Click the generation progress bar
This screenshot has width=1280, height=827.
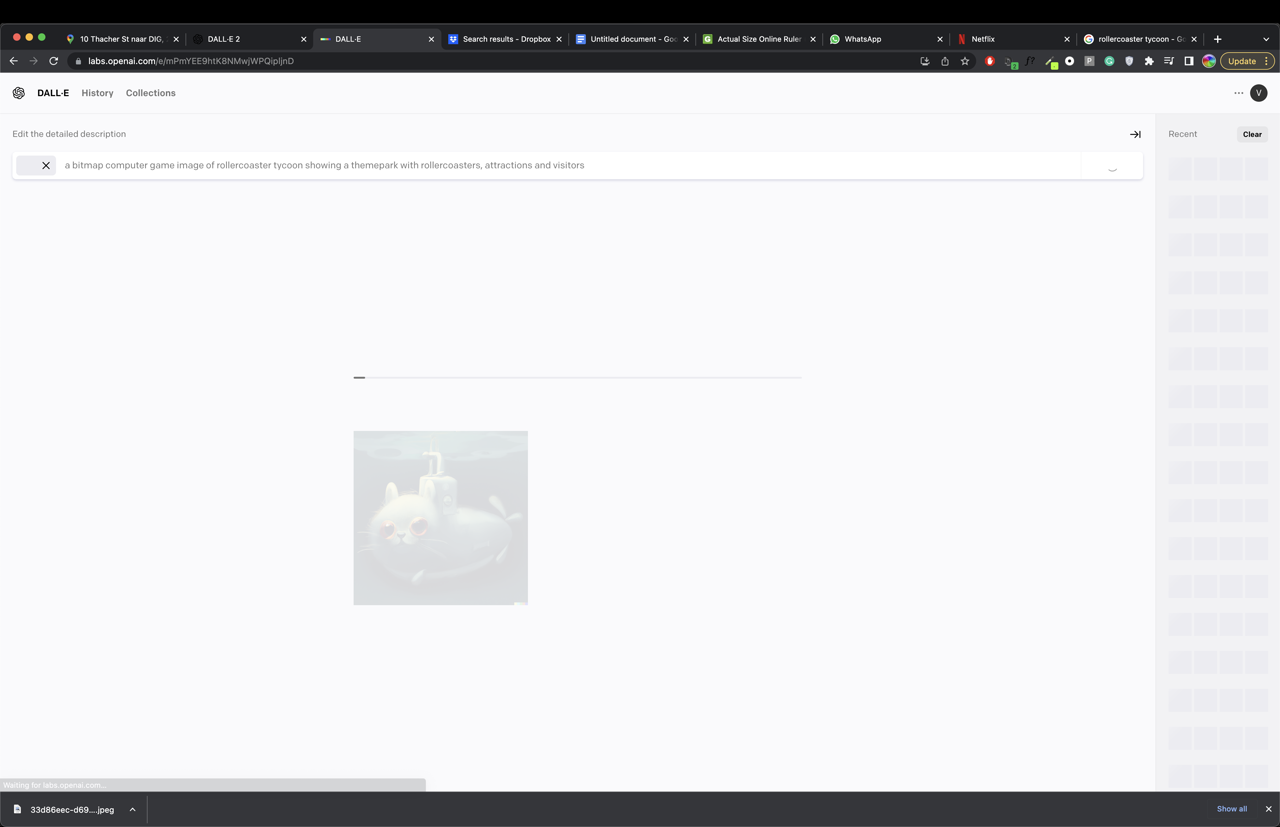point(577,377)
